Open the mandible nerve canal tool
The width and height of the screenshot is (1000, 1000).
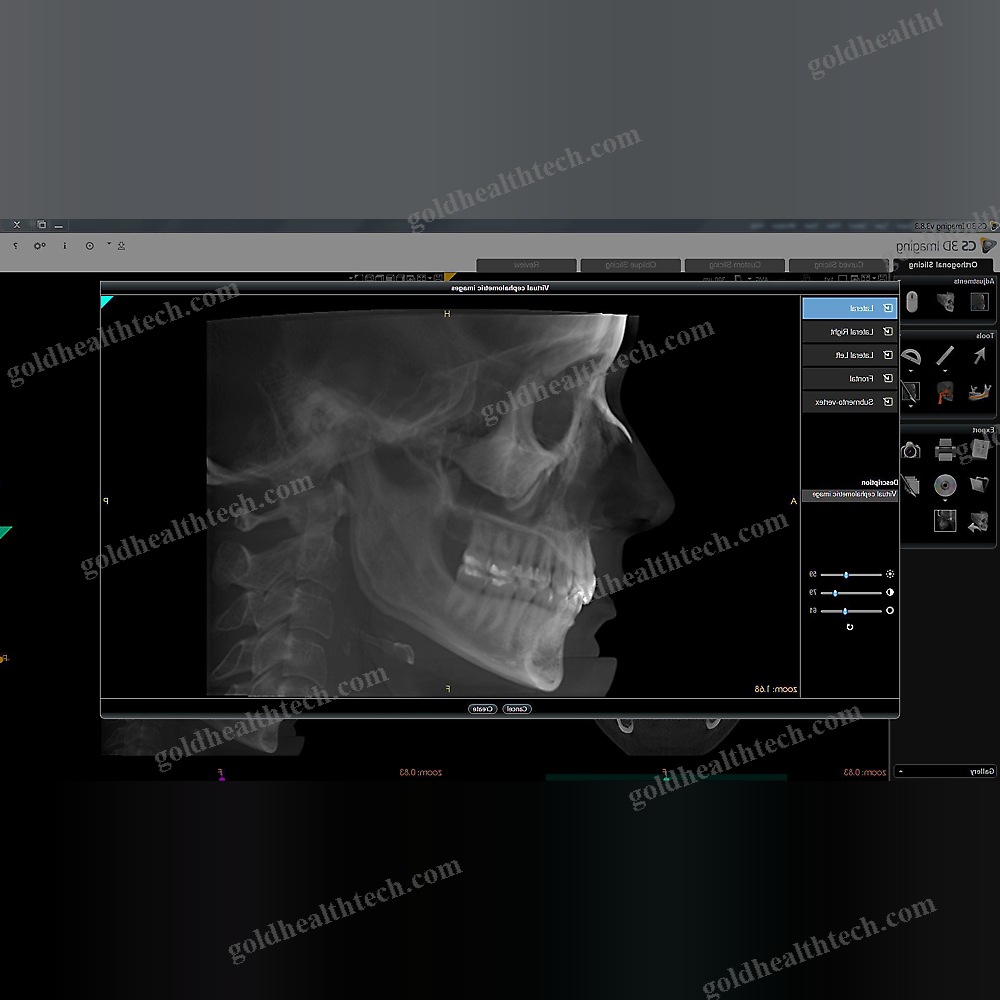(979, 392)
